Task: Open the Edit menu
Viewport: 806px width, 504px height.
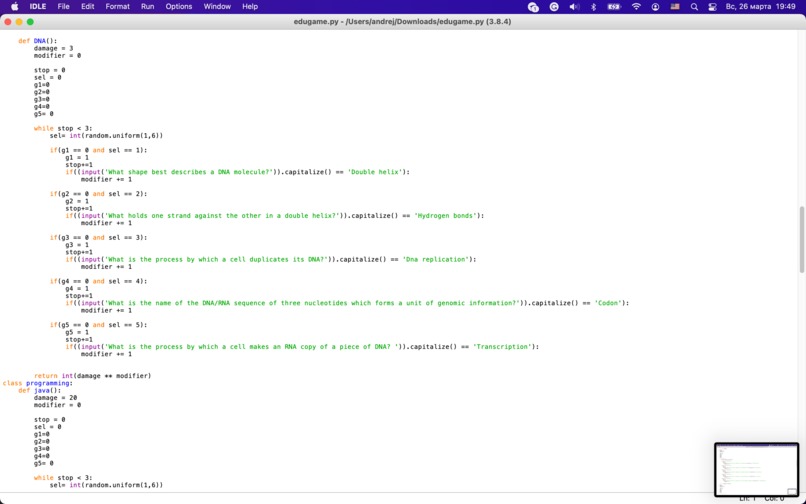Action: click(87, 7)
